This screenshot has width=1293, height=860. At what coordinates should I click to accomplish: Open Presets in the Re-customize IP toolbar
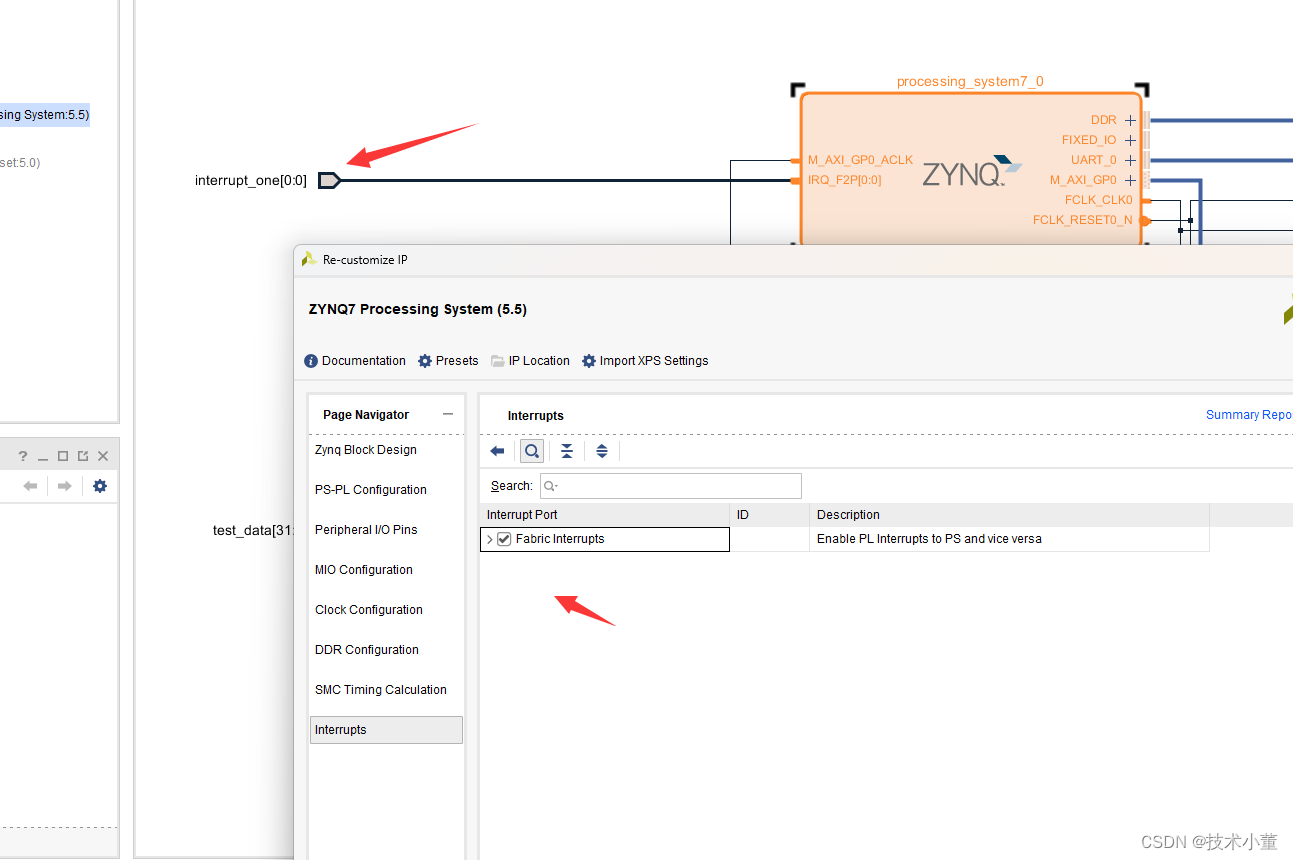click(448, 361)
